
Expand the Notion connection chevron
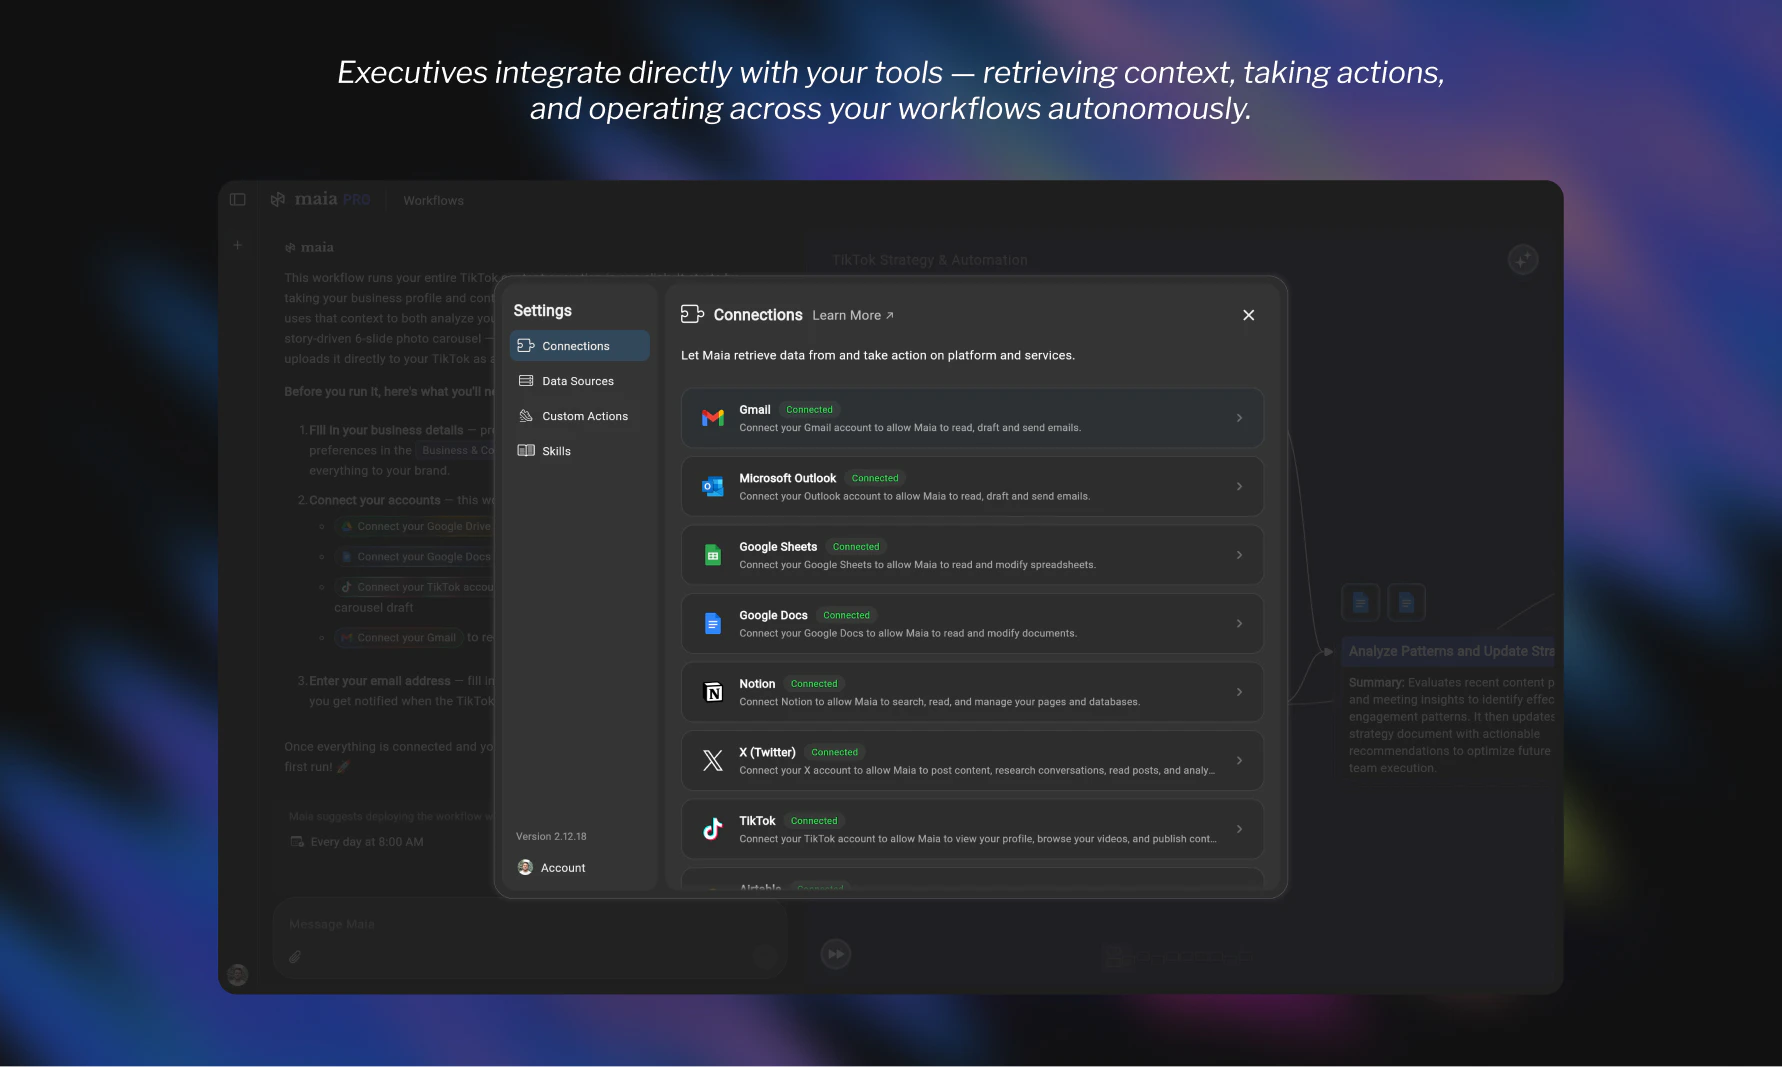(x=1239, y=692)
